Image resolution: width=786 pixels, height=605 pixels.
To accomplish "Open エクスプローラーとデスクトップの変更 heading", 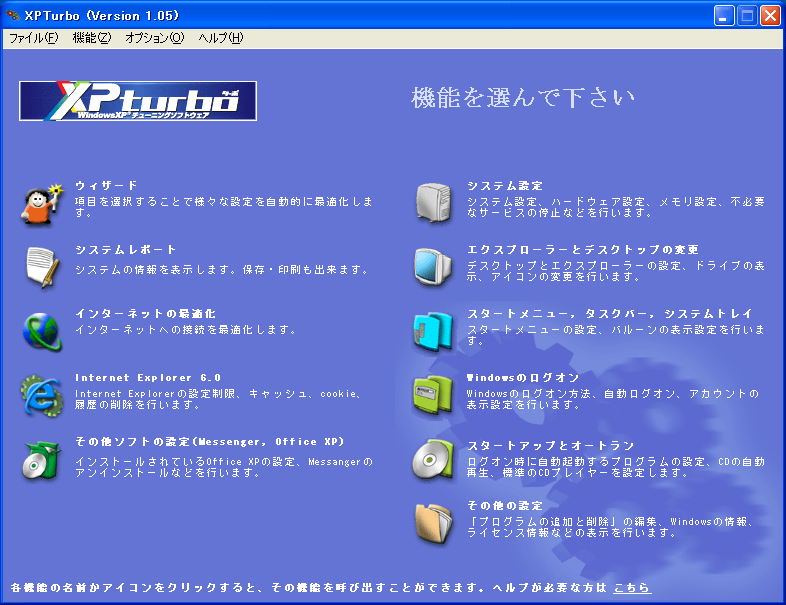I will pyautogui.click(x=583, y=250).
